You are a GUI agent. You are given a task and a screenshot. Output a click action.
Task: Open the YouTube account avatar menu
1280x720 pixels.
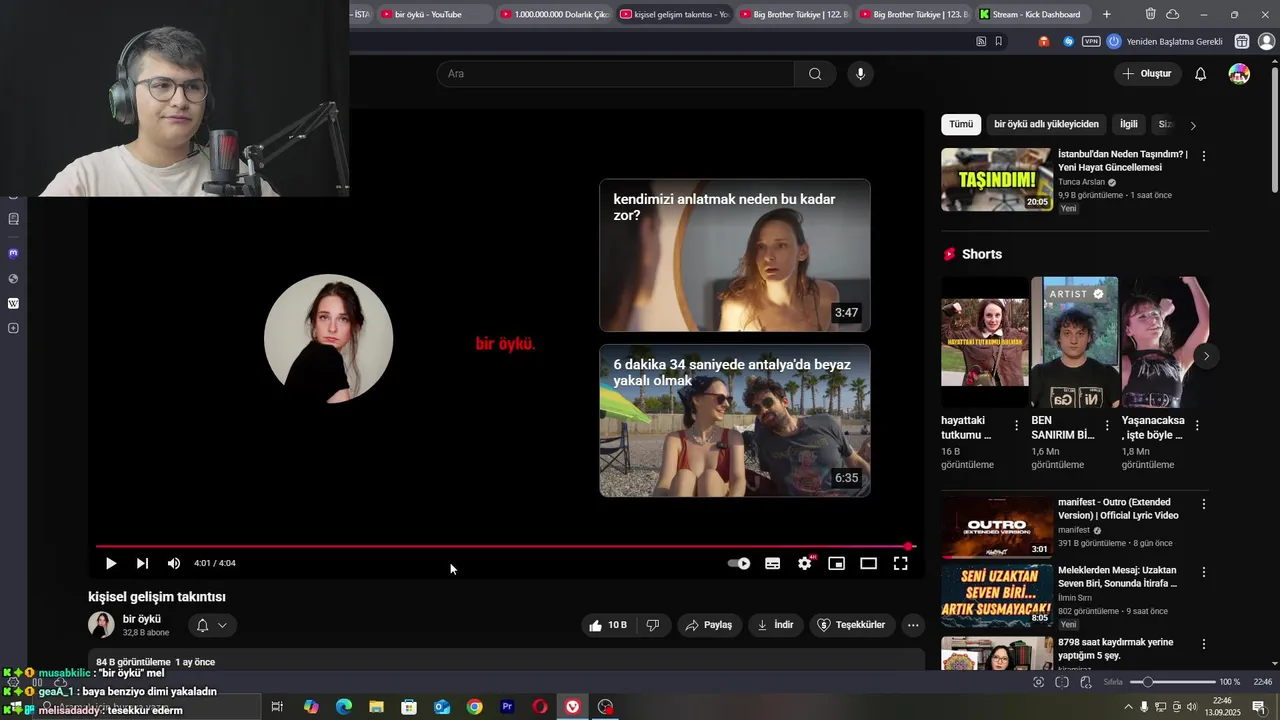click(x=1239, y=74)
